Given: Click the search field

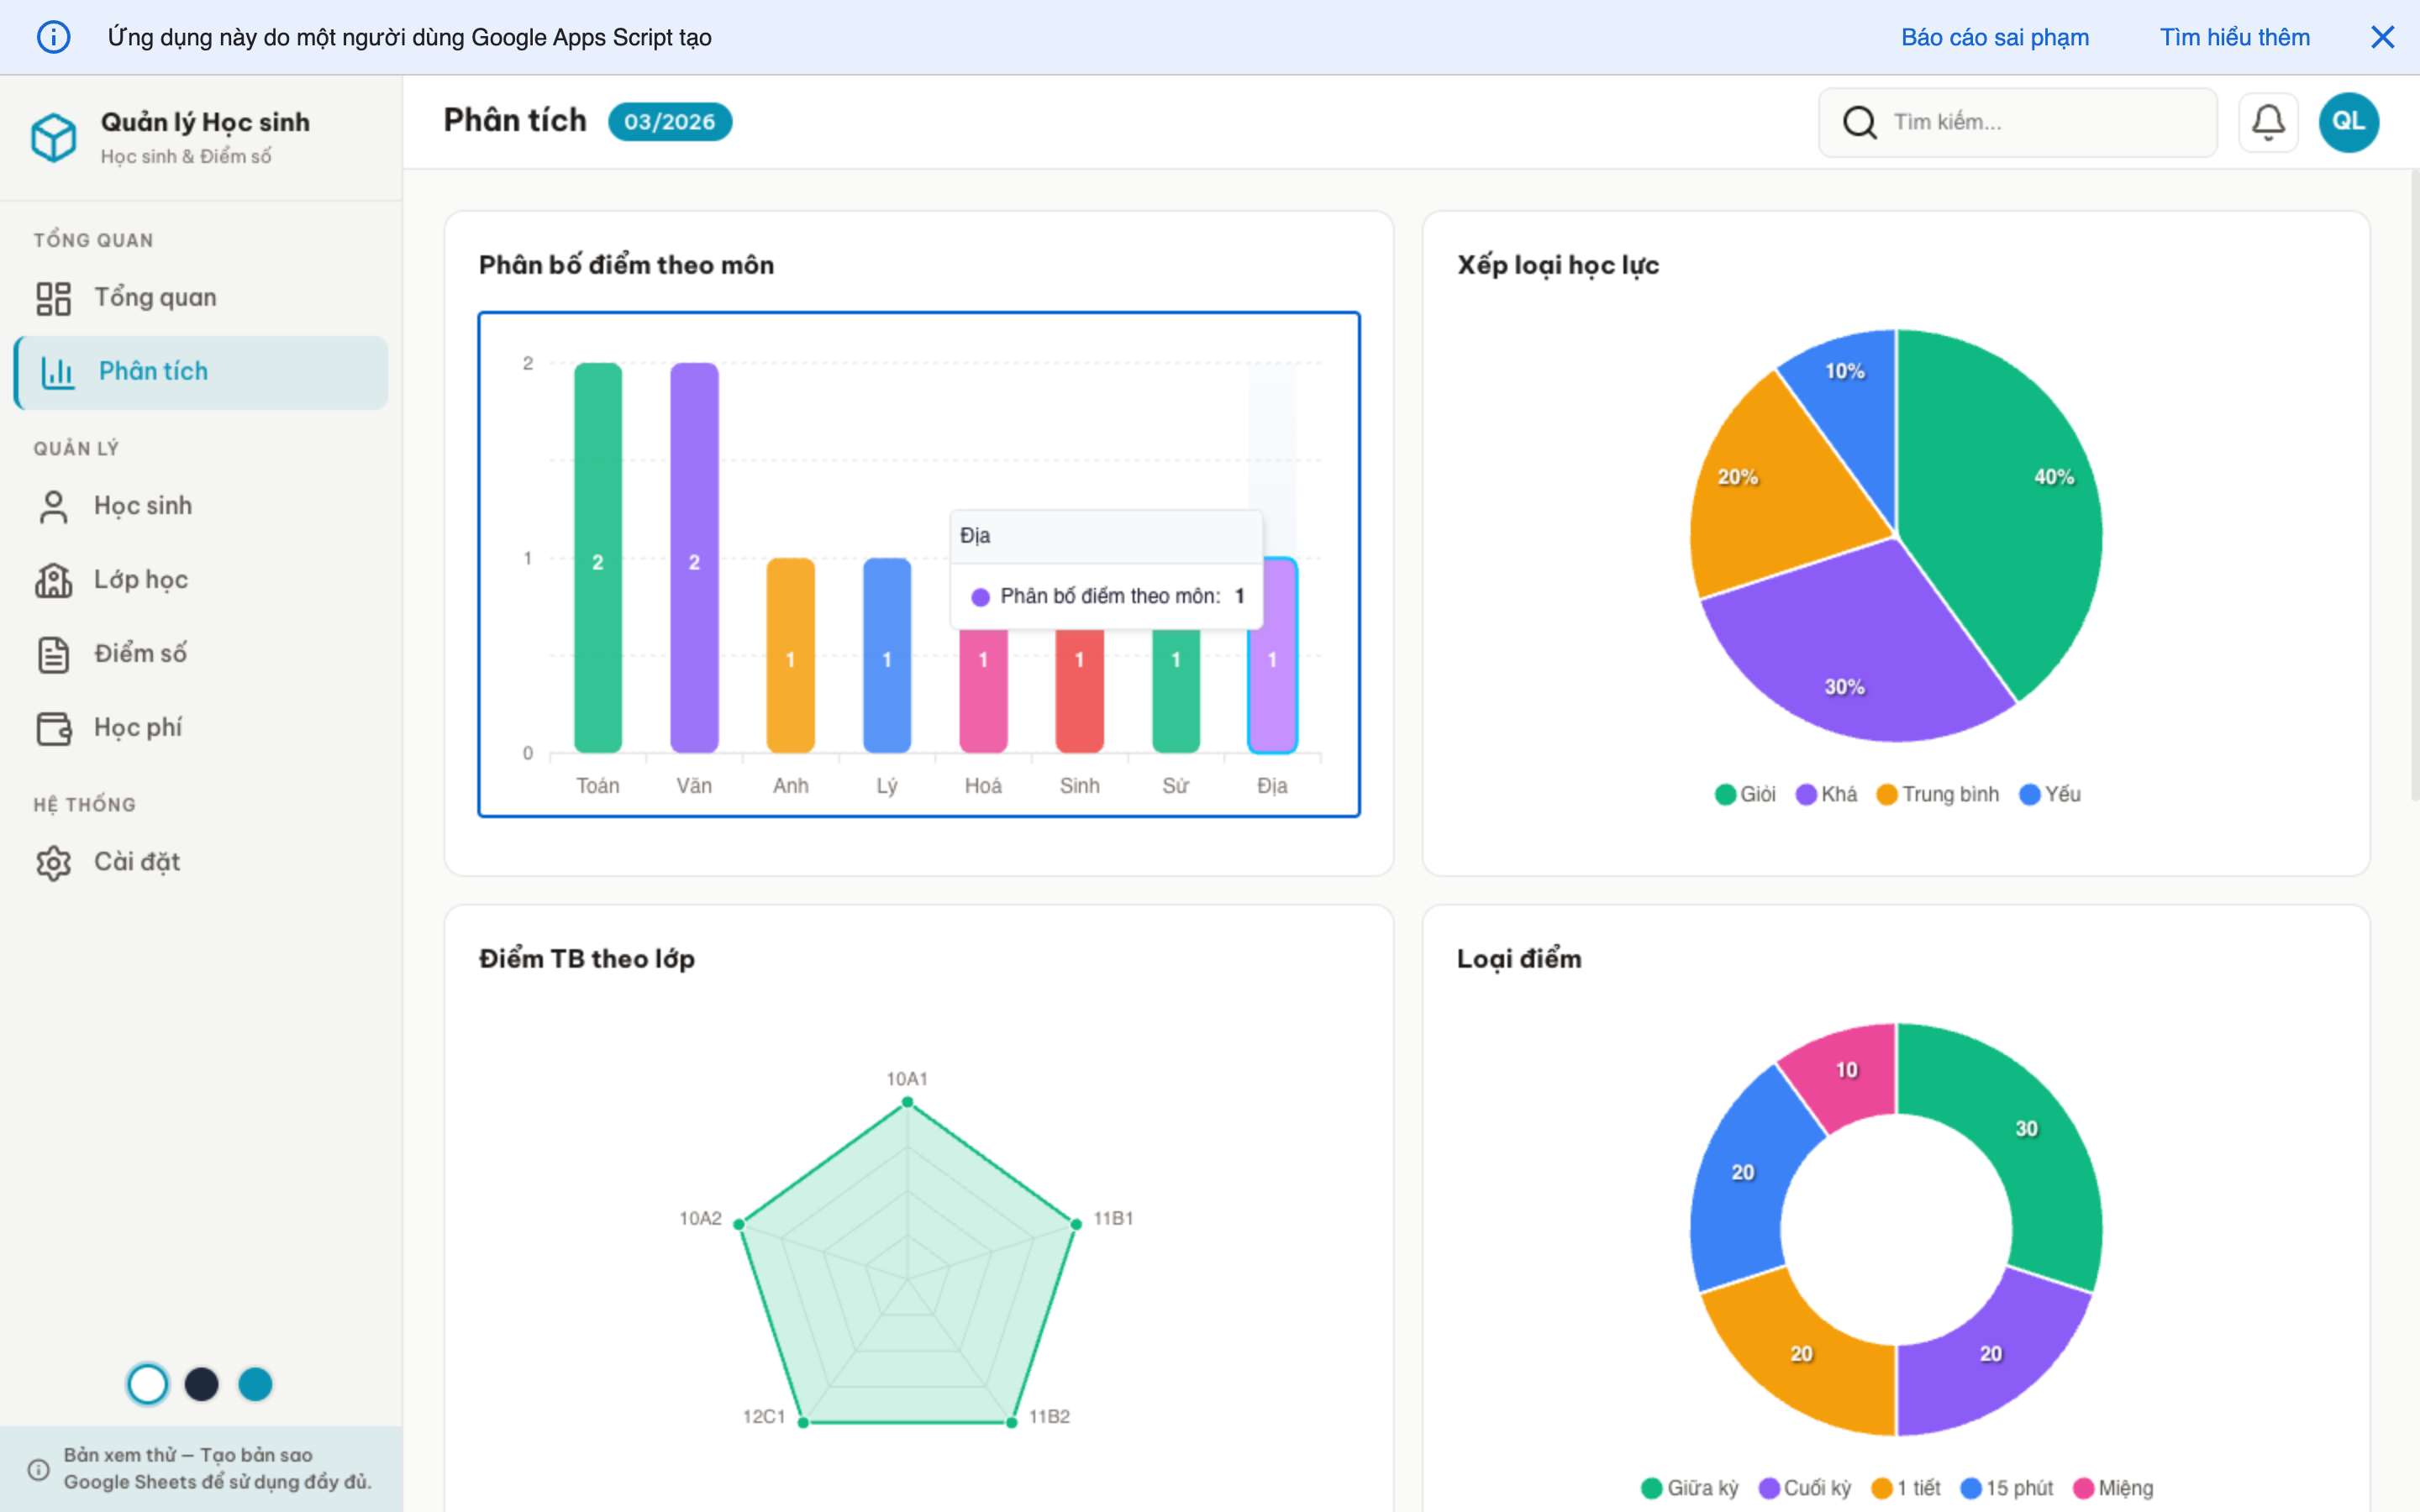Looking at the screenshot, I should [2018, 121].
